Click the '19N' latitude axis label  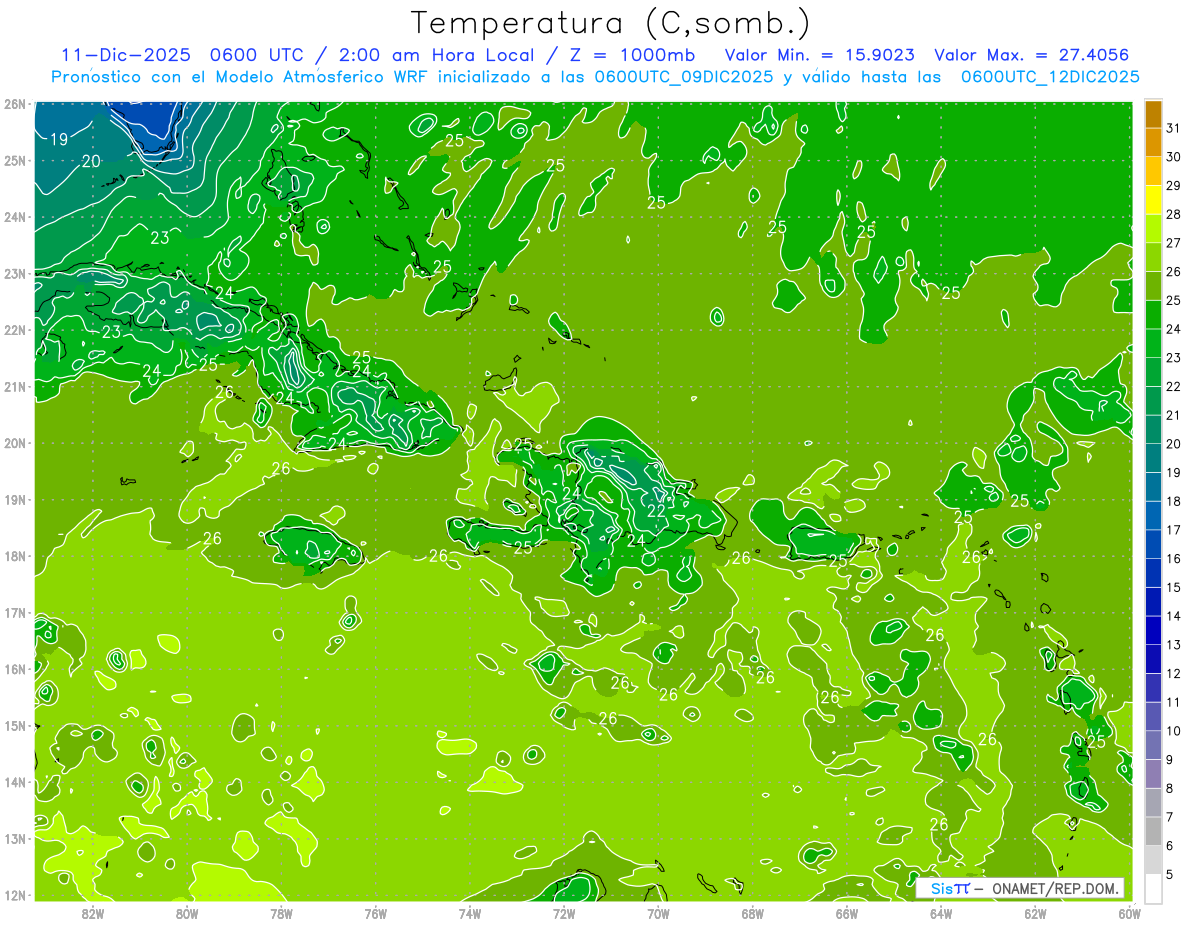[14, 500]
